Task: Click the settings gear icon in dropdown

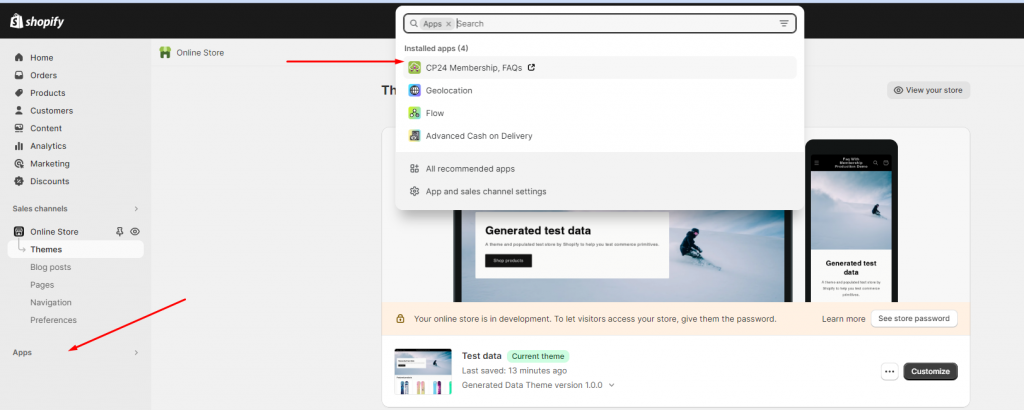Action: [414, 191]
